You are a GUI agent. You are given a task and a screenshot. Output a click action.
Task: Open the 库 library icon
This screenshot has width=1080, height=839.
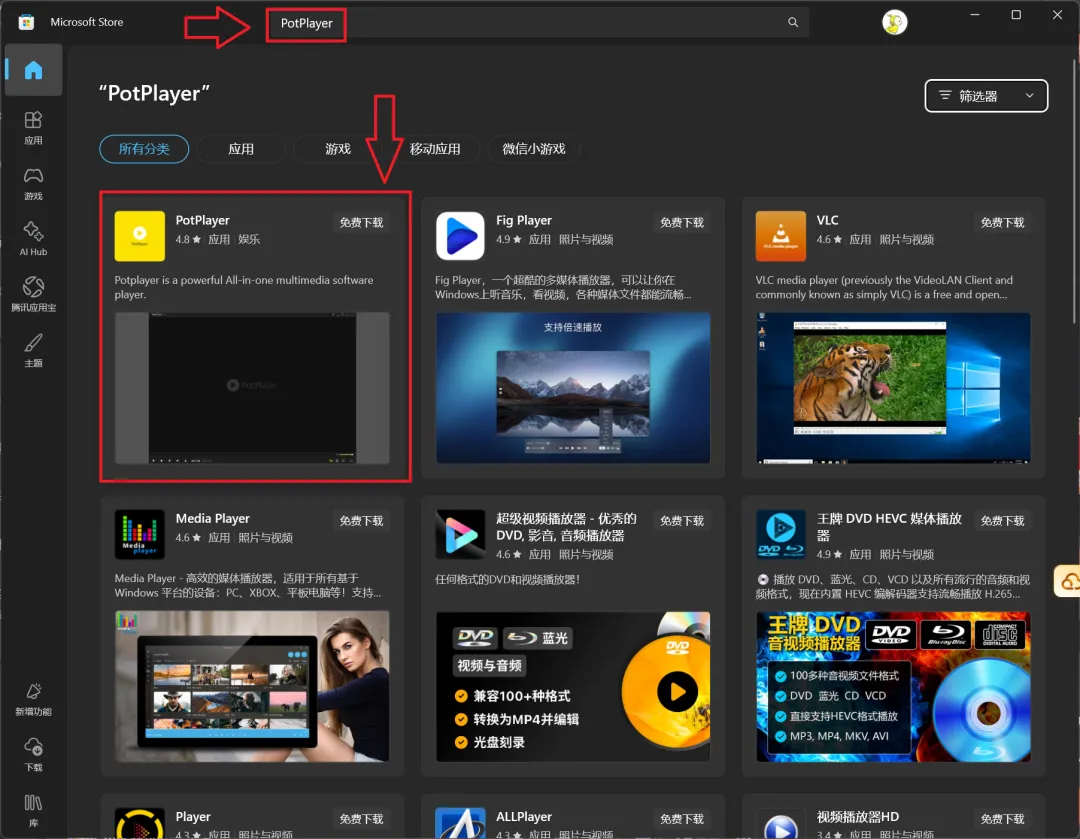pos(33,811)
